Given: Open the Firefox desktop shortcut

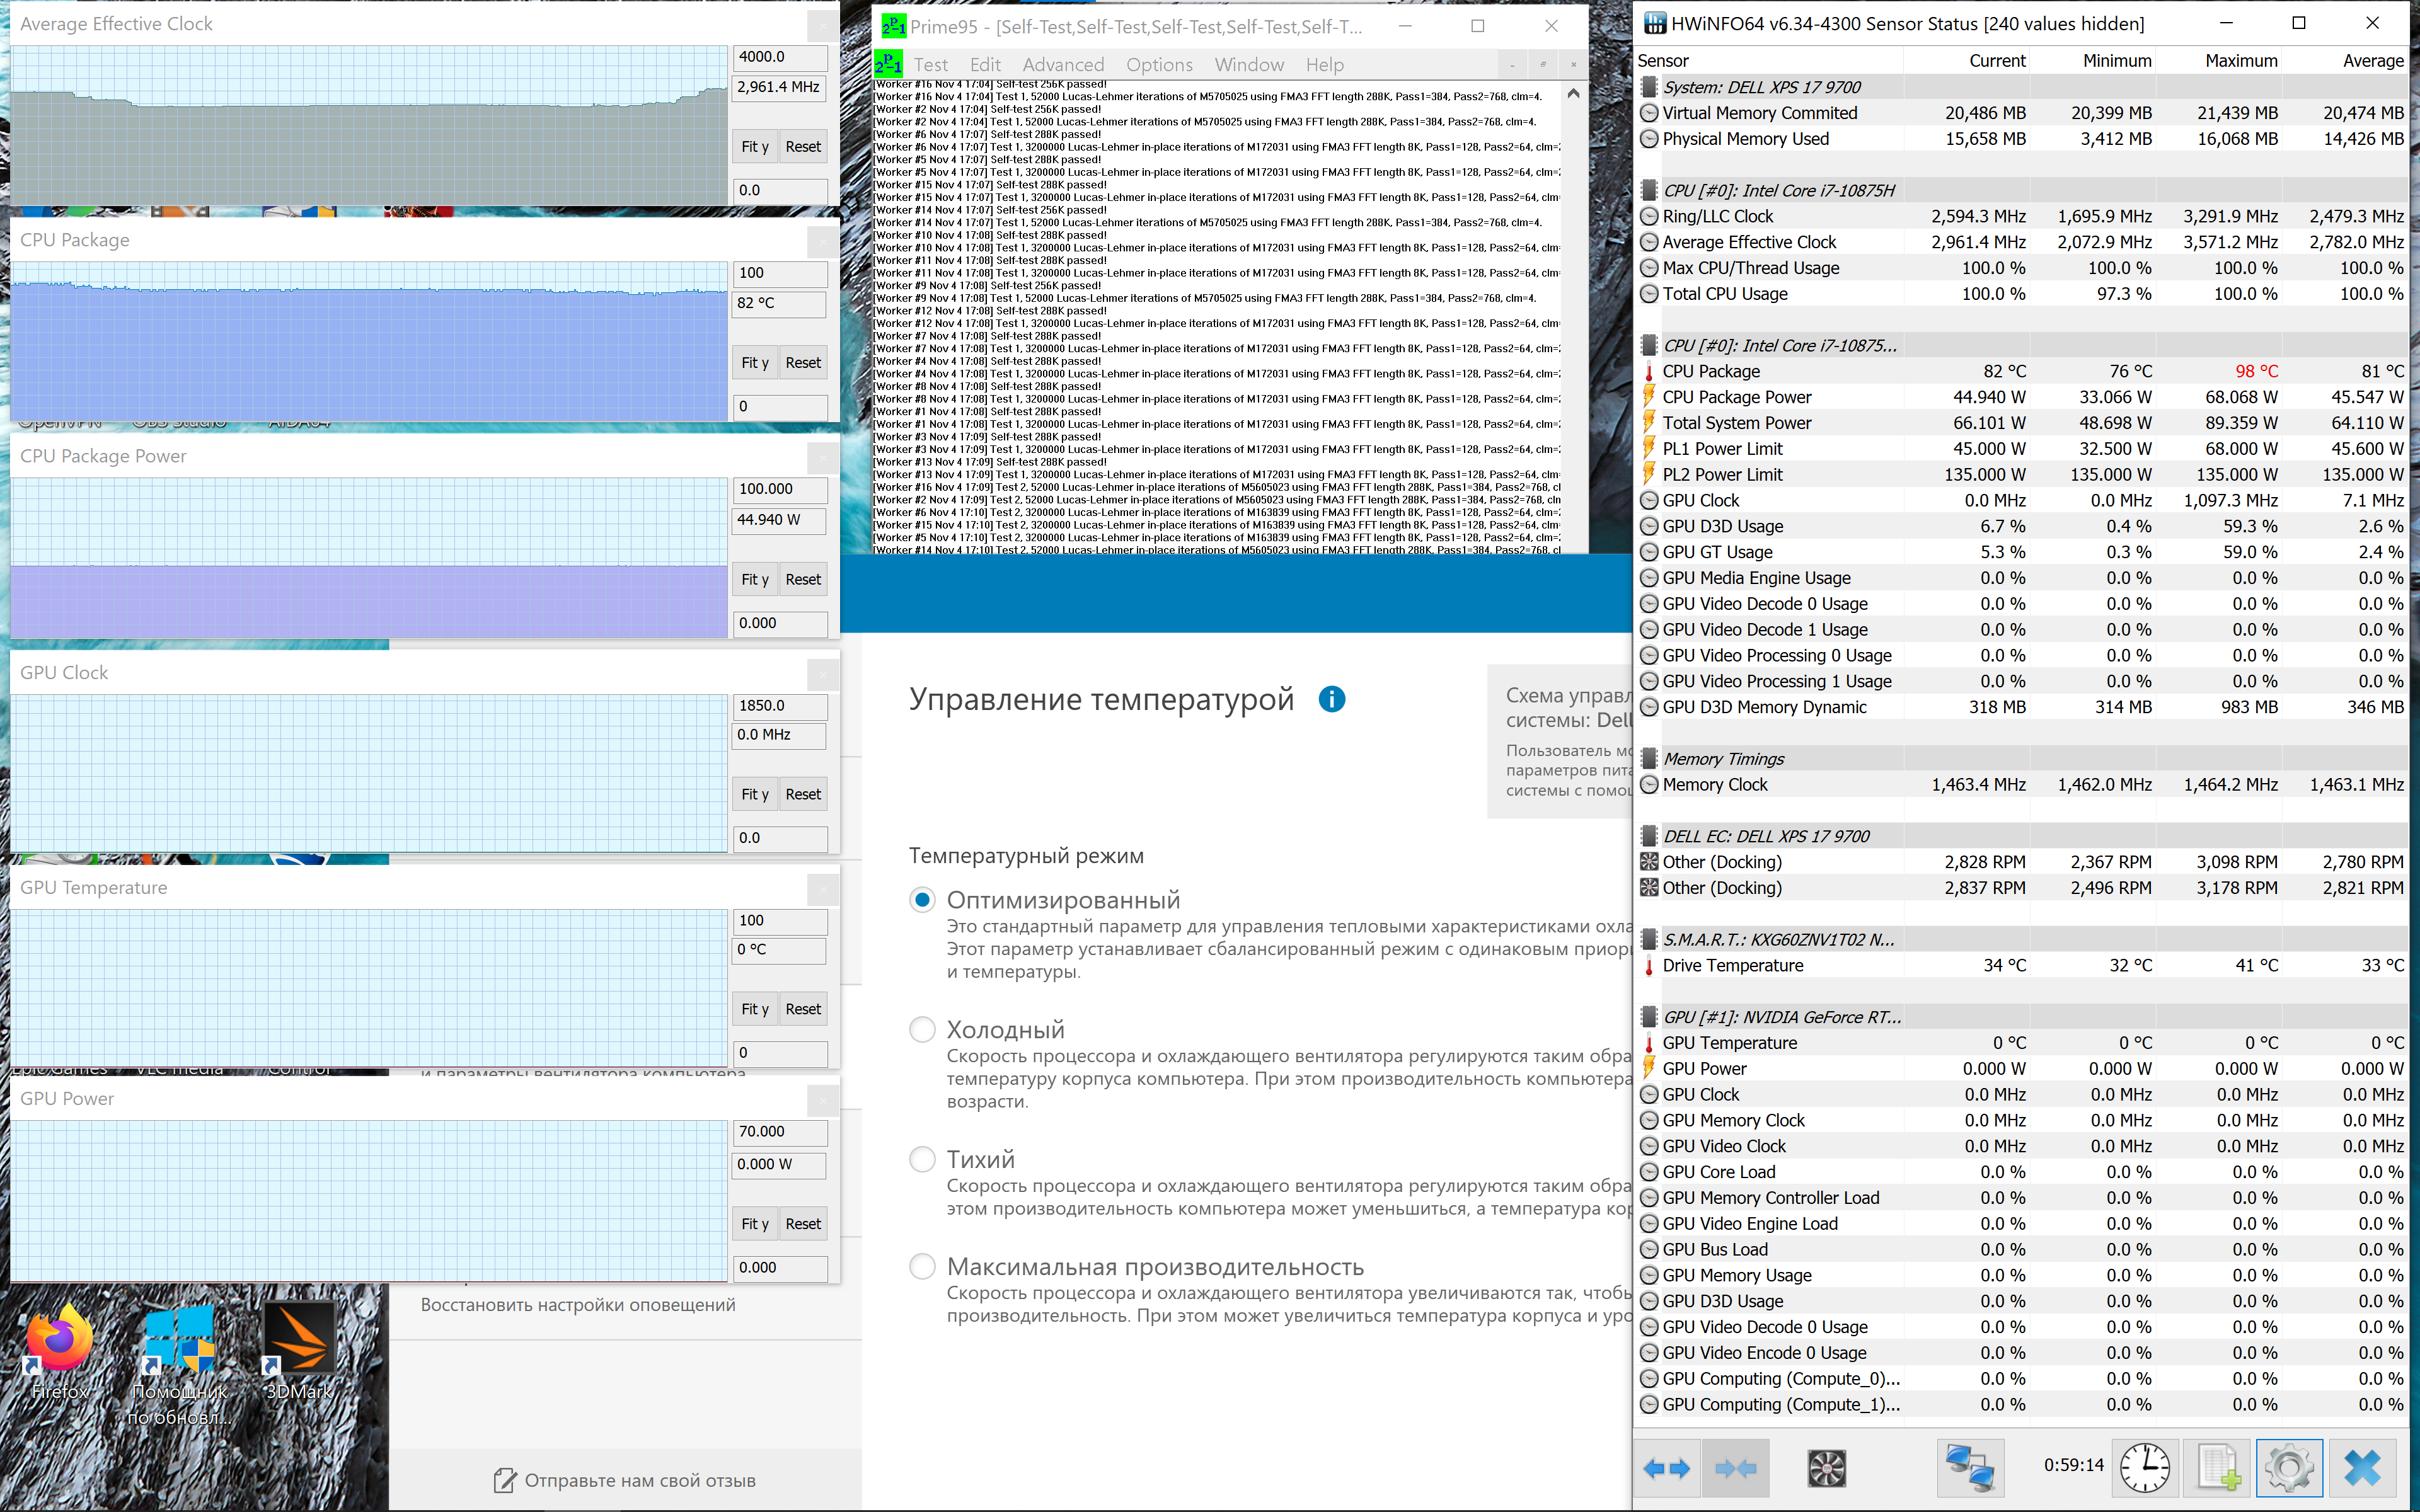Looking at the screenshot, I should [x=60, y=1350].
